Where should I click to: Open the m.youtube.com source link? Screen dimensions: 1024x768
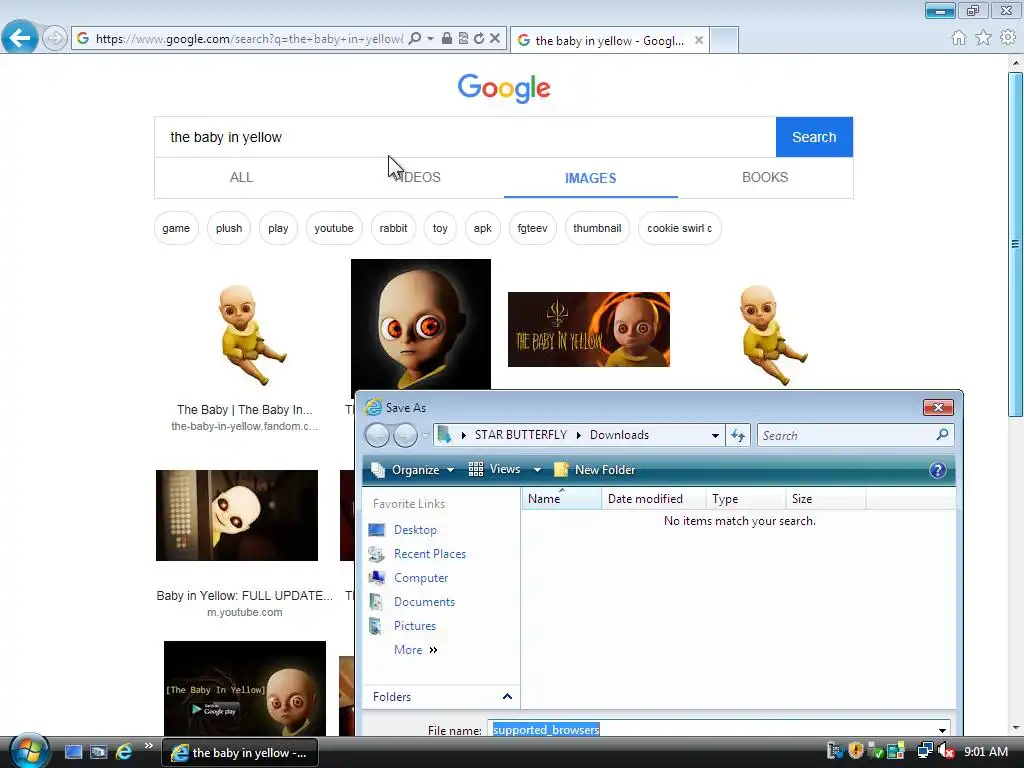245,613
